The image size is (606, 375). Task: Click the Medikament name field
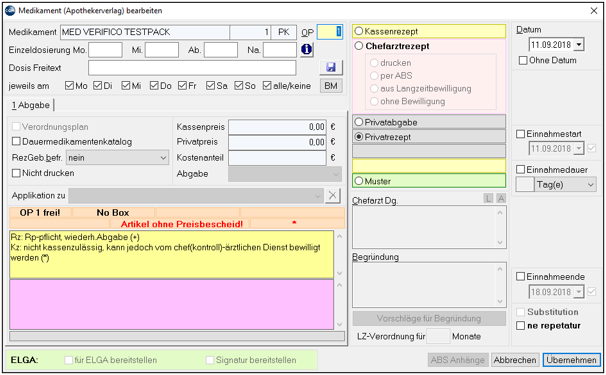[145, 32]
